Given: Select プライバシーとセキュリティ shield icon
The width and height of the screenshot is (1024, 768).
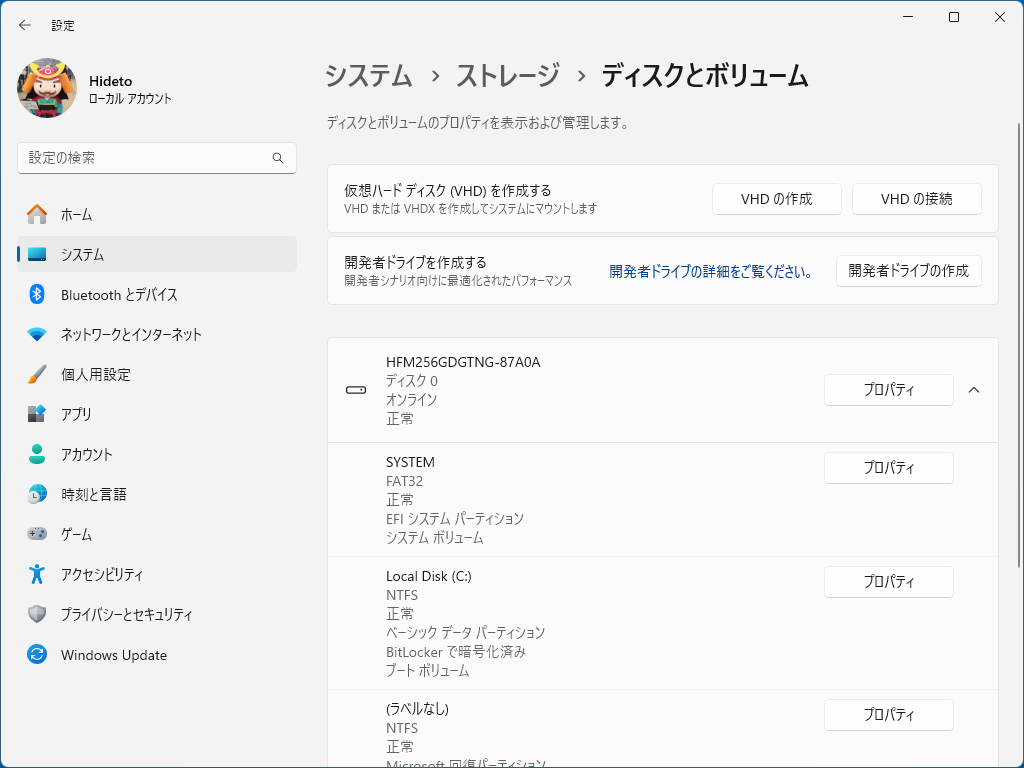Looking at the screenshot, I should (x=36, y=614).
